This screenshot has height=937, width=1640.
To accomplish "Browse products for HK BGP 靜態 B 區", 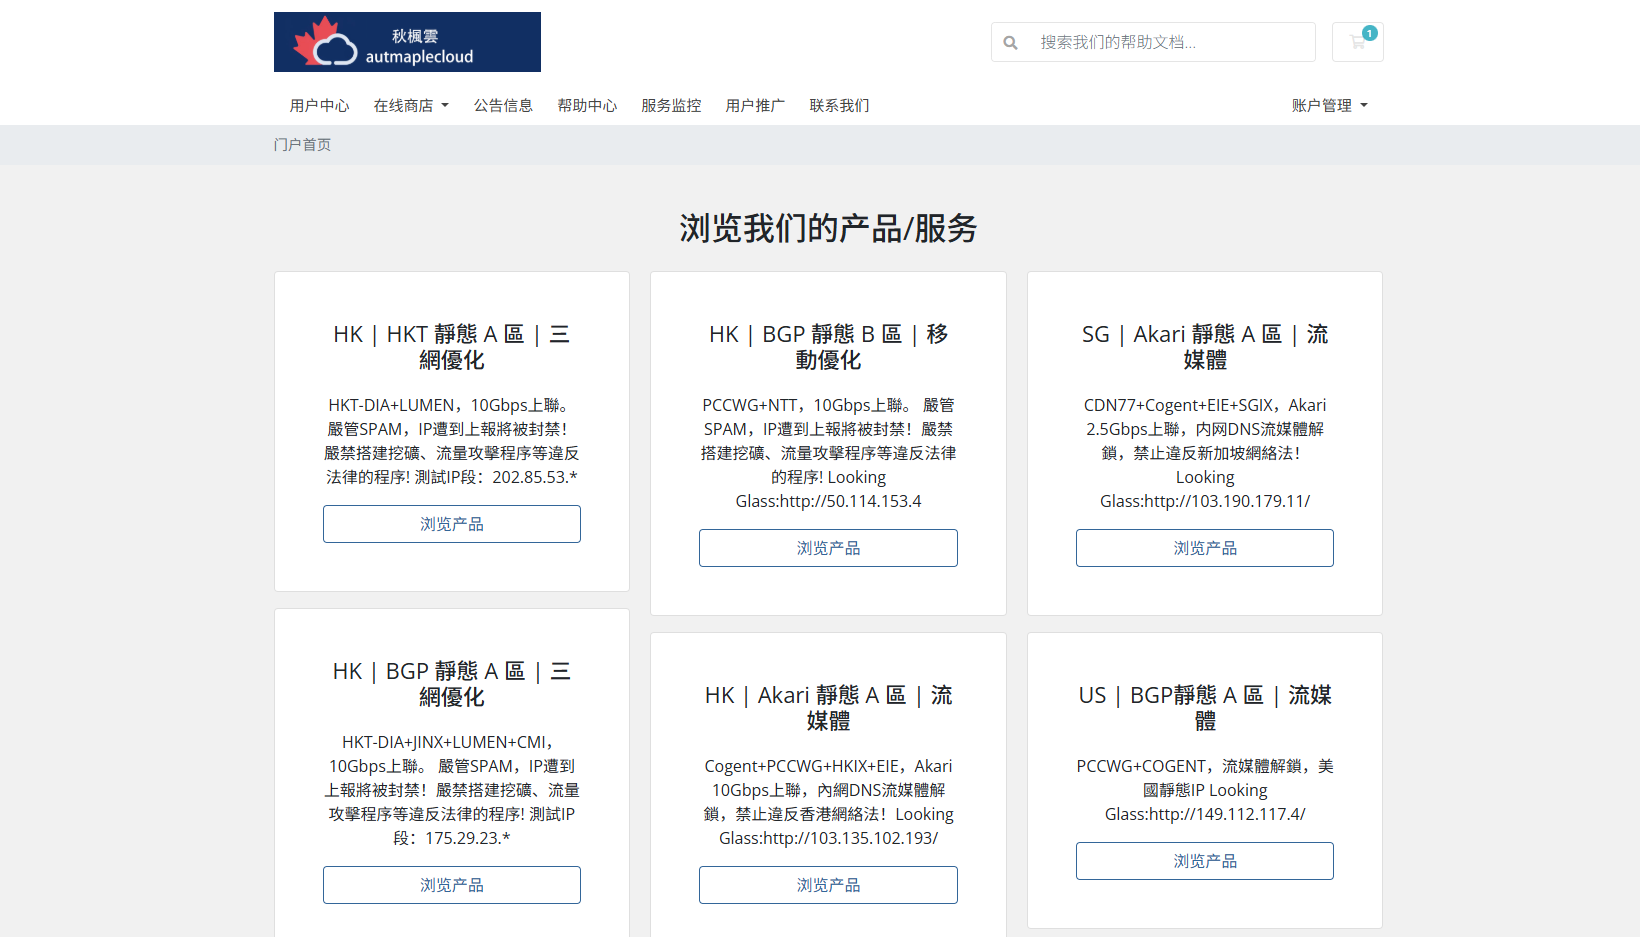I will click(828, 548).
